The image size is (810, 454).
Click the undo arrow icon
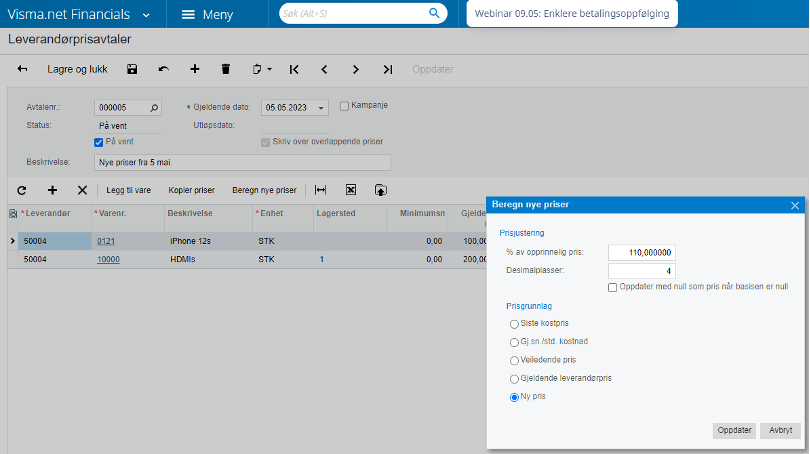[163, 69]
